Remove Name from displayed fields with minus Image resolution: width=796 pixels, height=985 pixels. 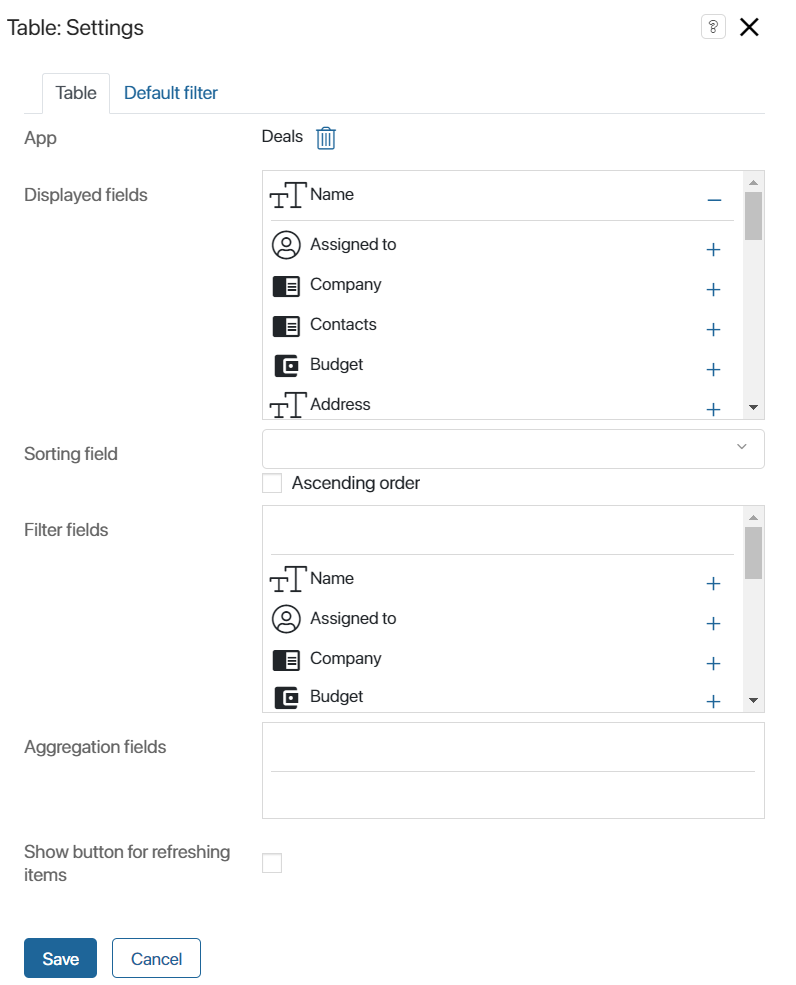[714, 200]
